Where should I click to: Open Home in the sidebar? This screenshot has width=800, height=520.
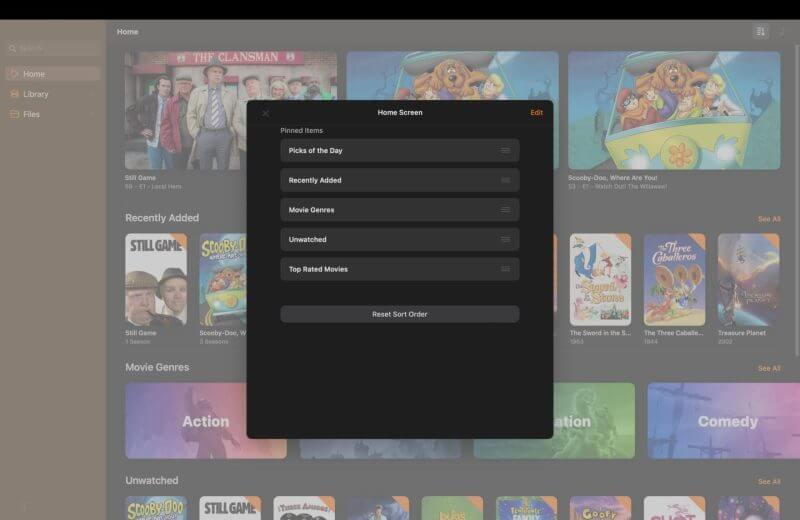[53, 74]
